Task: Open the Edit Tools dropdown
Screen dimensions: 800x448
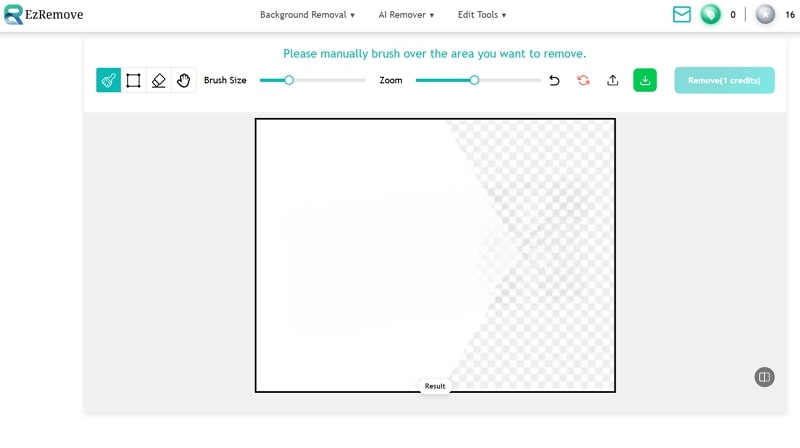Action: click(482, 15)
